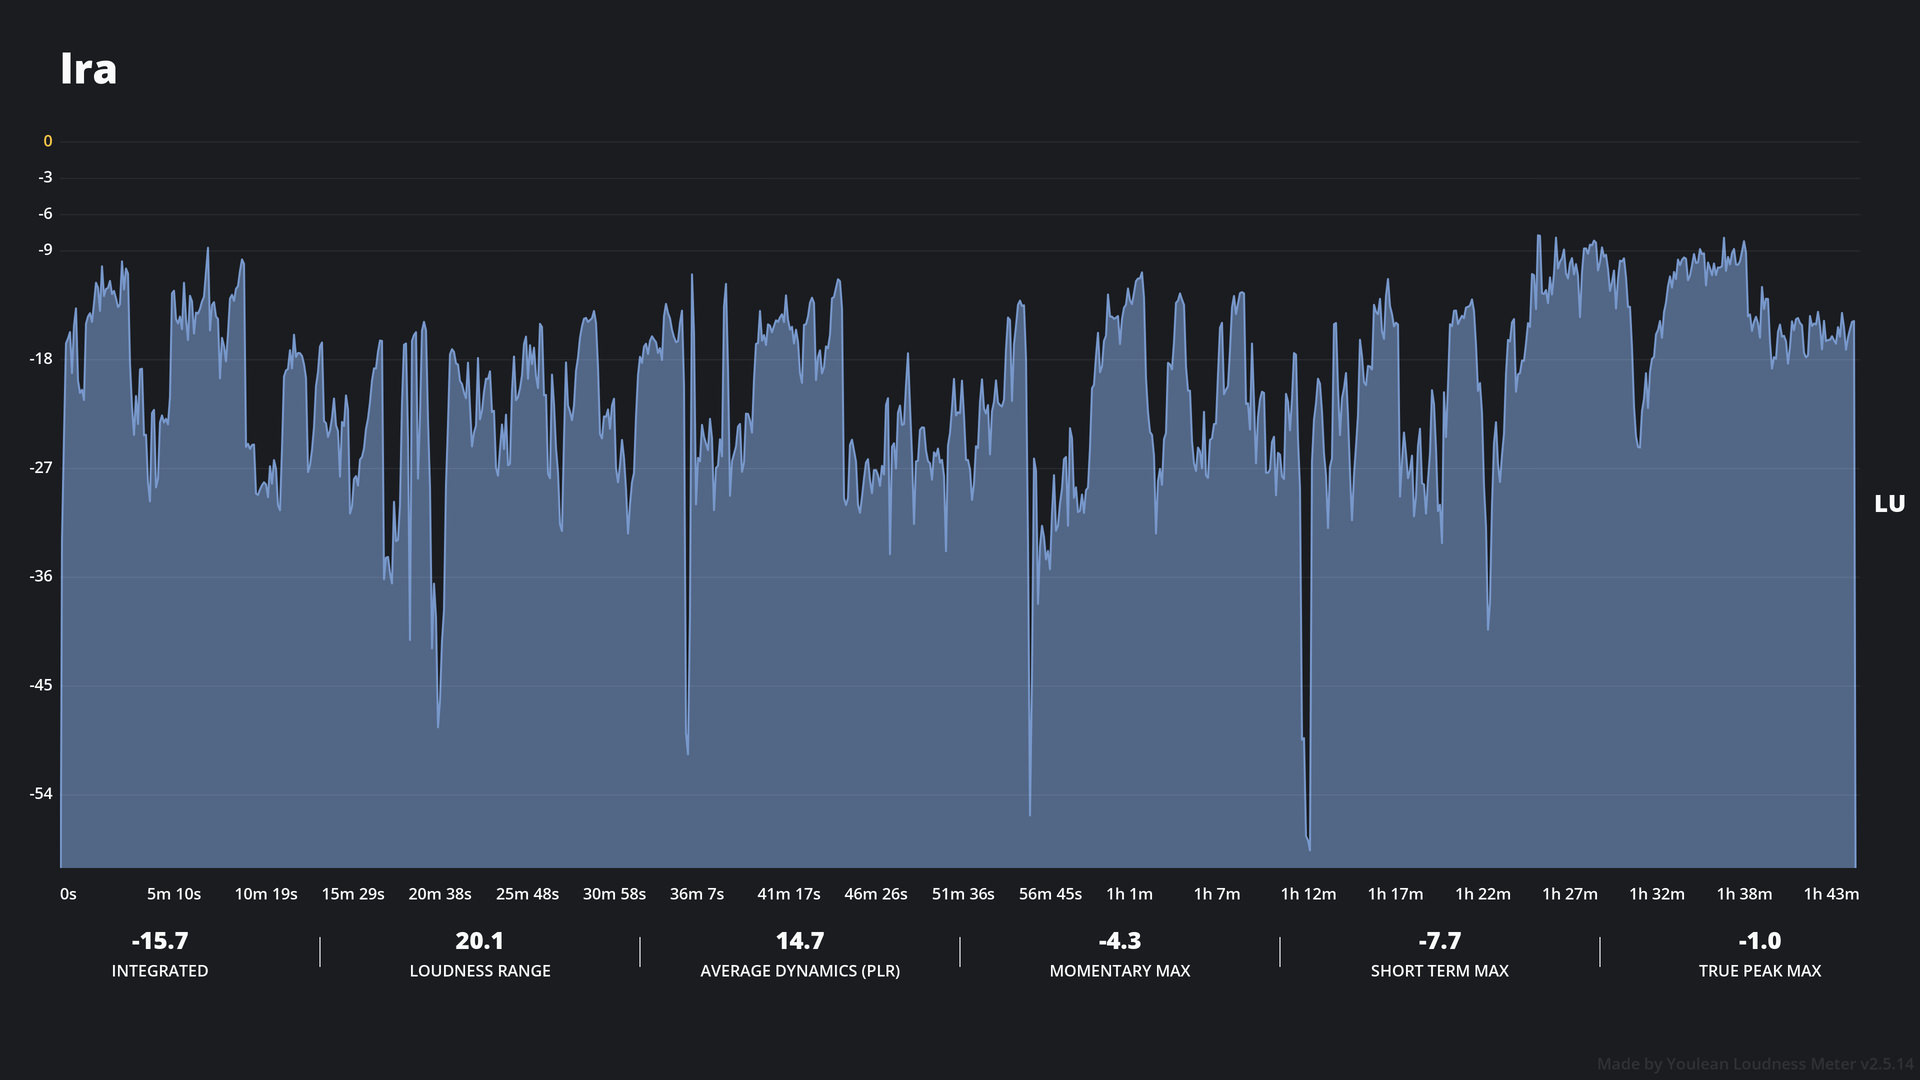This screenshot has width=1920, height=1080.
Task: Click the '10m 19s' time label
Action: pos(266,894)
